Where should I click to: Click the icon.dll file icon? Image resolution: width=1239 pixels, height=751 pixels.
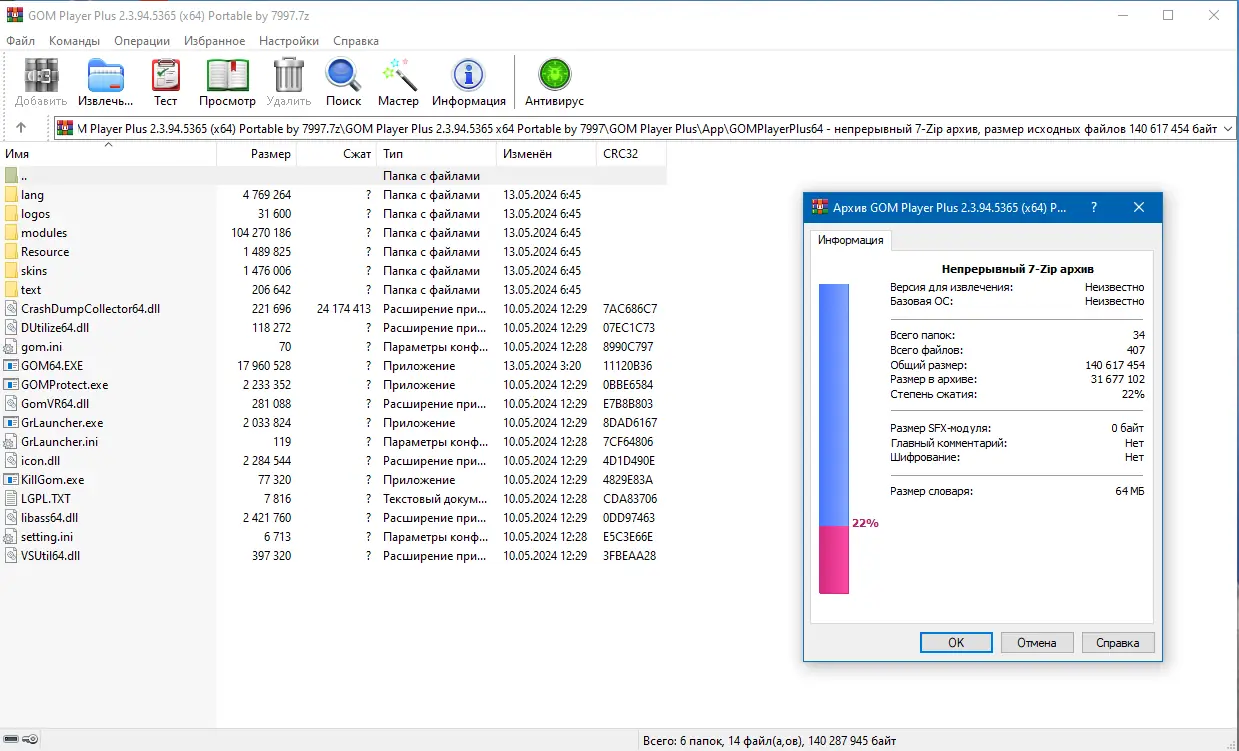coord(11,461)
